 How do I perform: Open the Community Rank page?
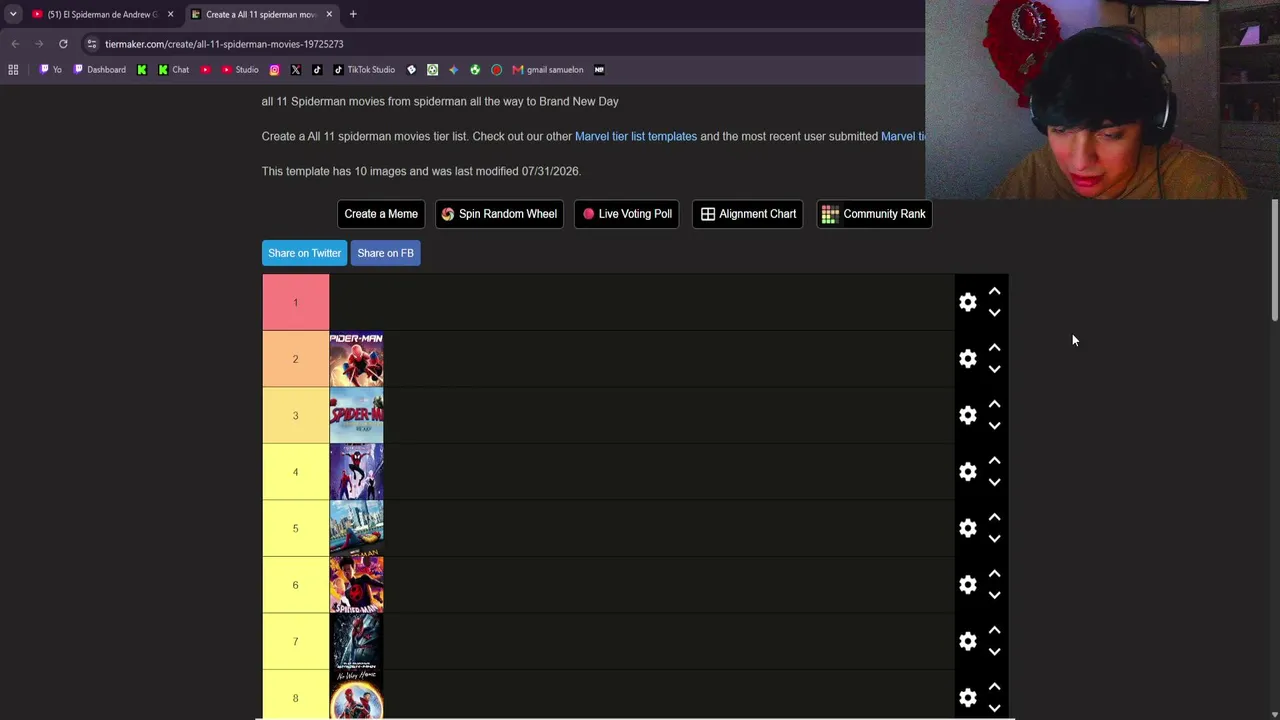874,214
